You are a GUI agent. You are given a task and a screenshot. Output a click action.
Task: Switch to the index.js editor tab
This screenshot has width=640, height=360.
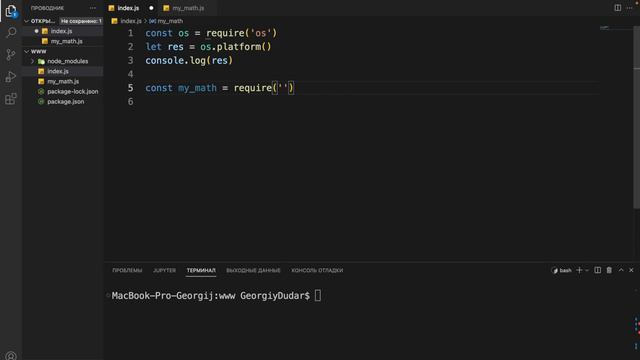[x=128, y=8]
